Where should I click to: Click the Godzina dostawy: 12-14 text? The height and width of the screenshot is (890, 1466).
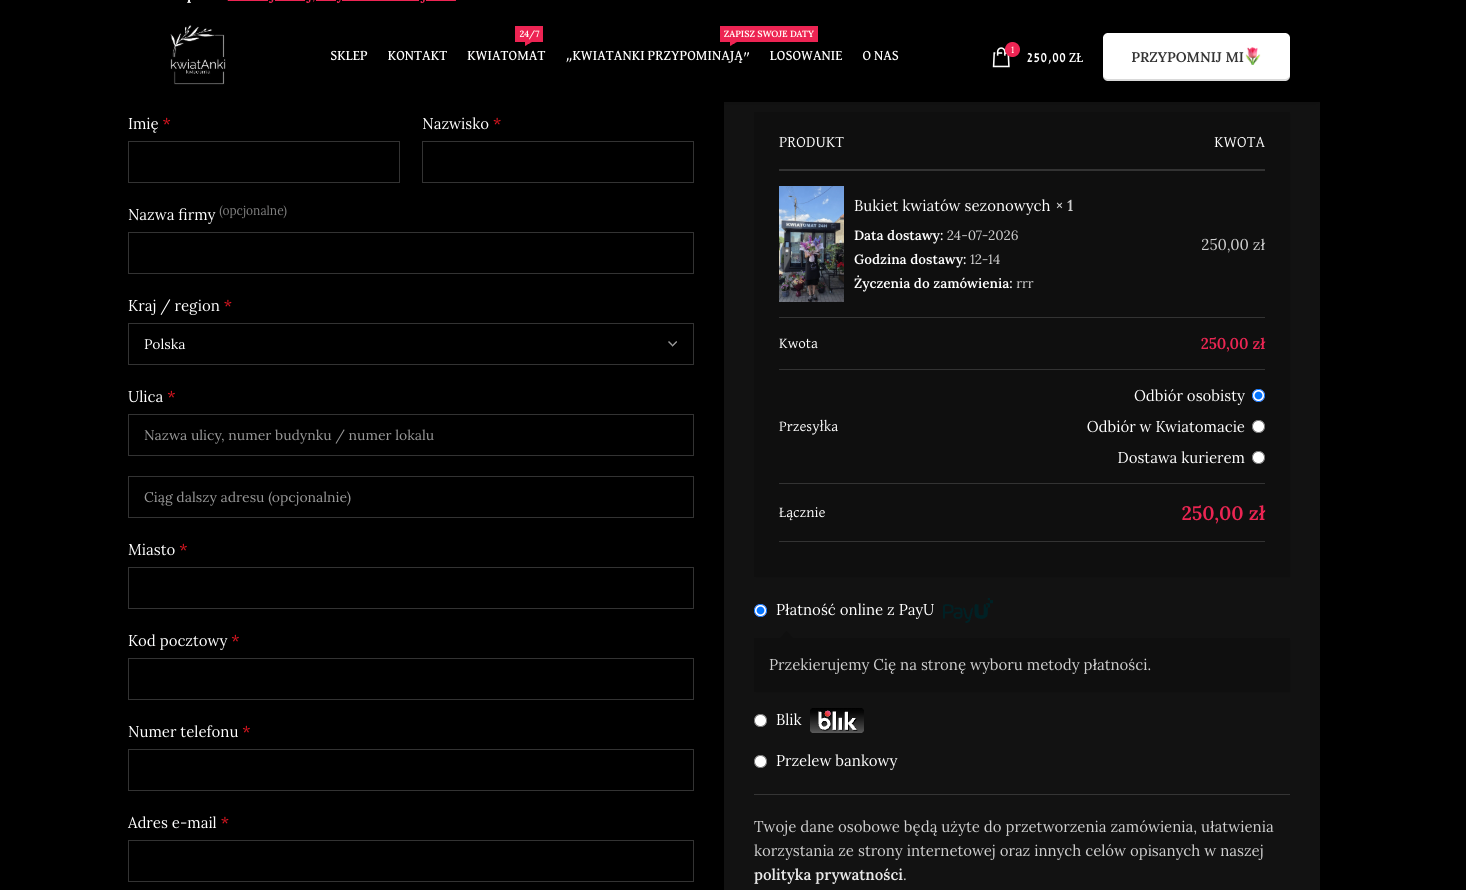point(927,260)
